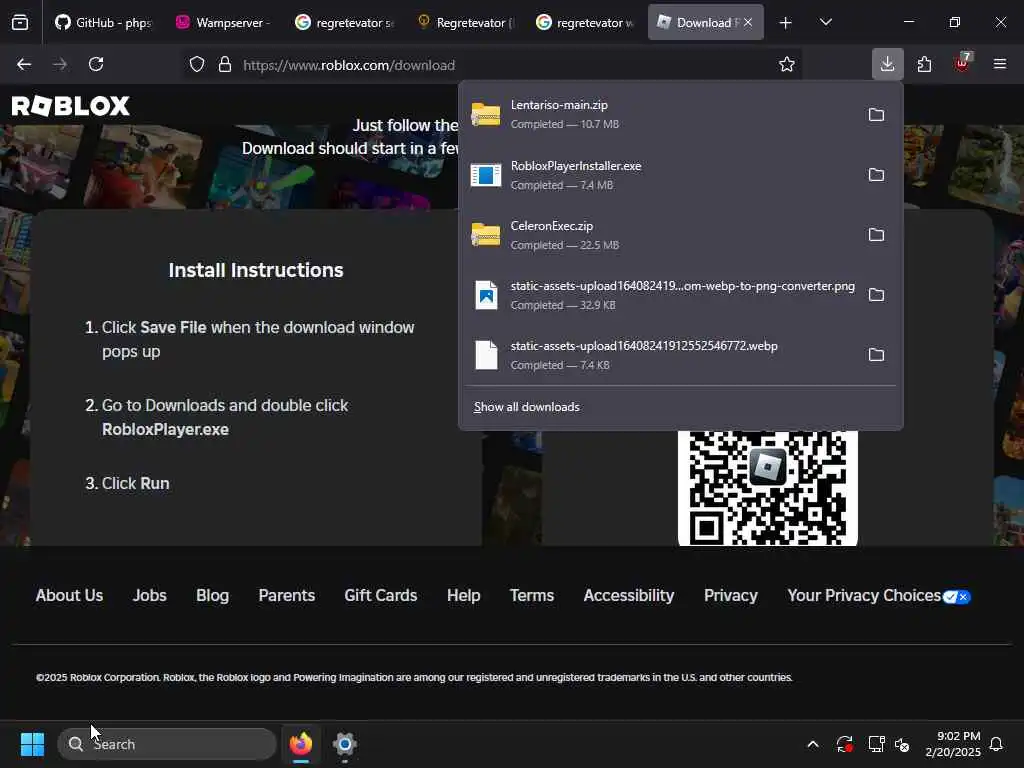
Task: Reload the Roblox download page
Action: click(x=96, y=64)
